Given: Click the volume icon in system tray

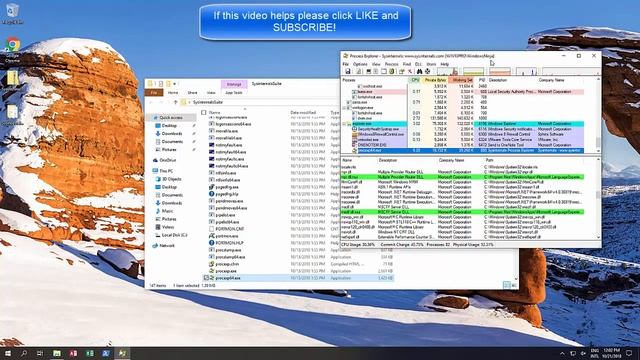Looking at the screenshot, I should click(583, 353).
